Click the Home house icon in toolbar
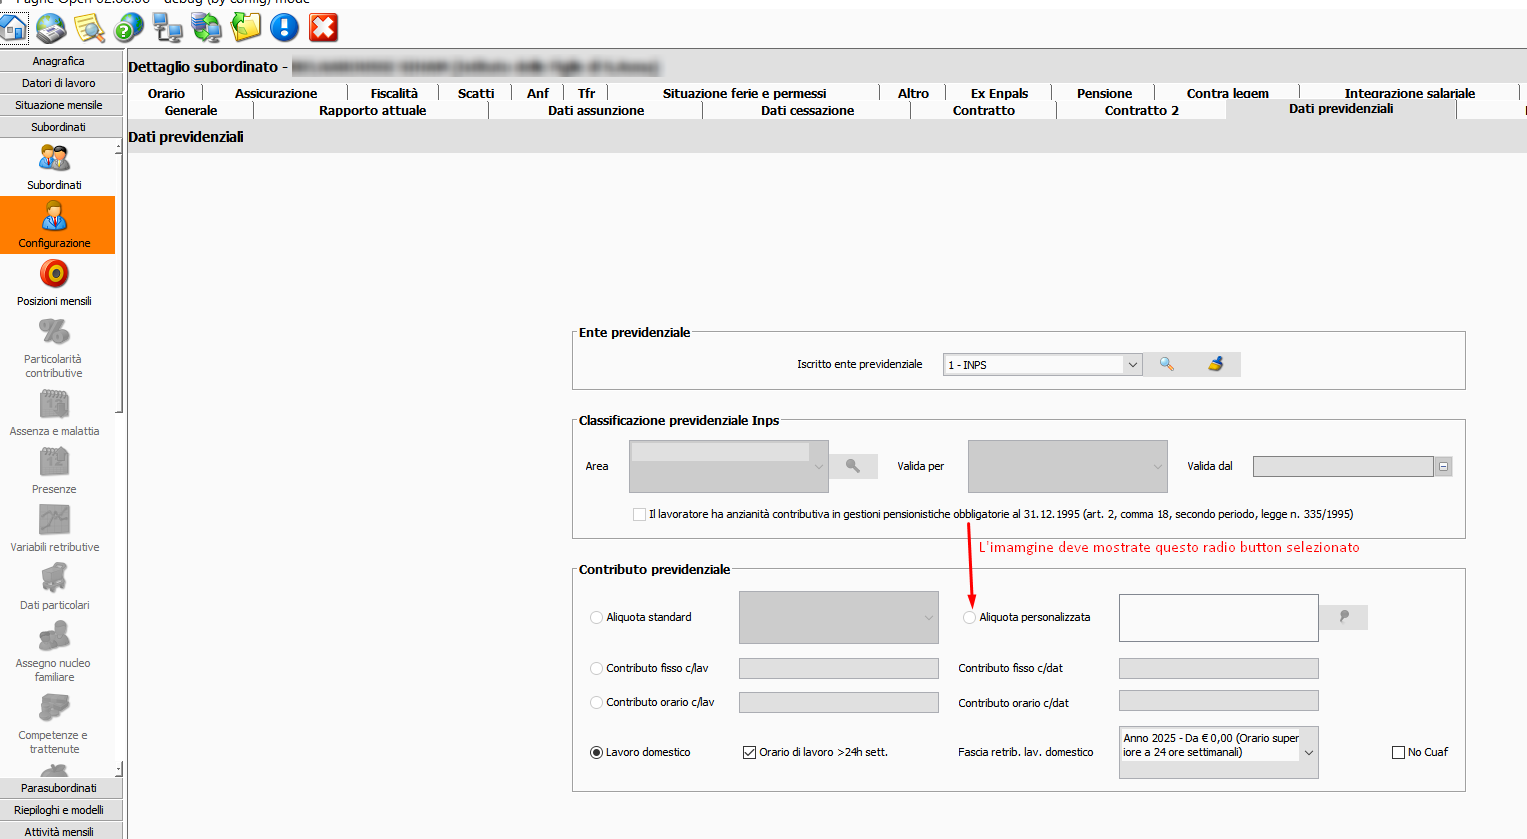 click(14, 28)
